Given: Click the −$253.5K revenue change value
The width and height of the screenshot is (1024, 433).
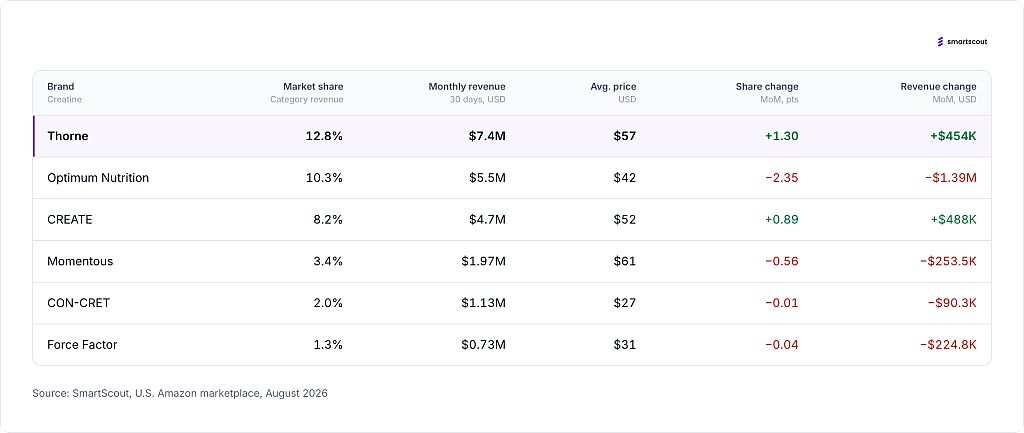Looking at the screenshot, I should 948,261.
